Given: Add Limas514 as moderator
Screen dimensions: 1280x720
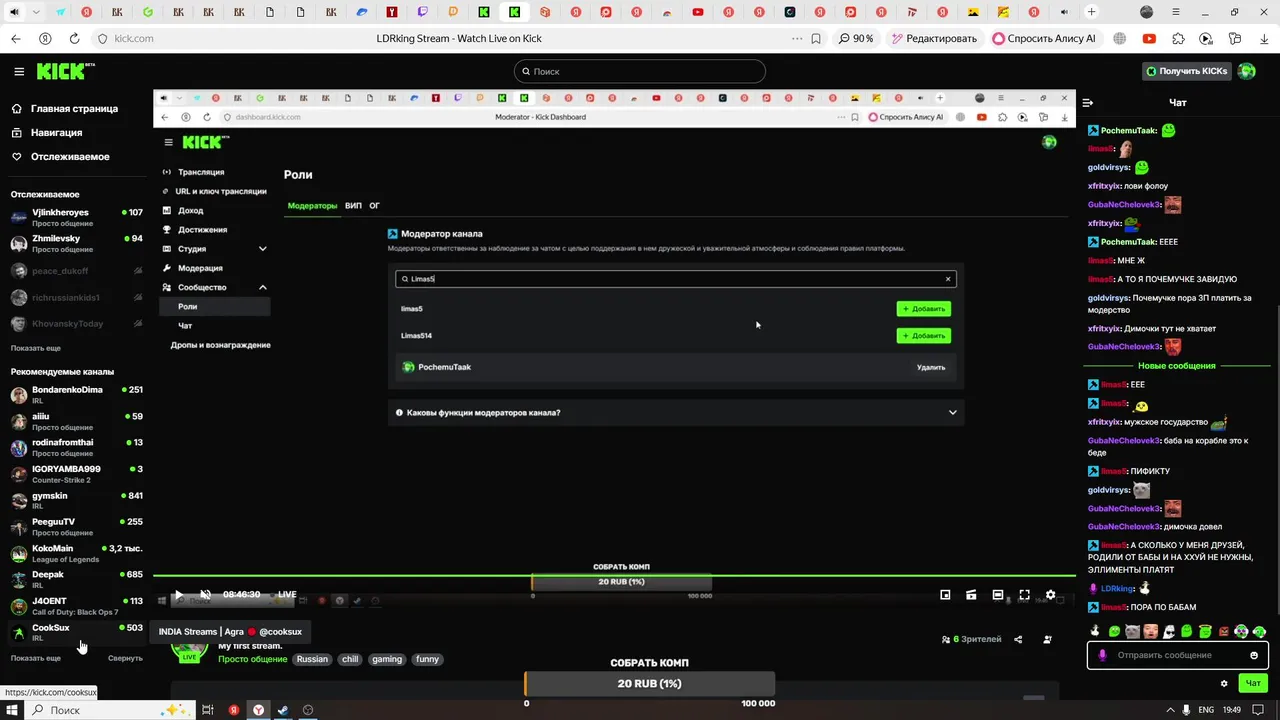Looking at the screenshot, I should click(x=923, y=336).
